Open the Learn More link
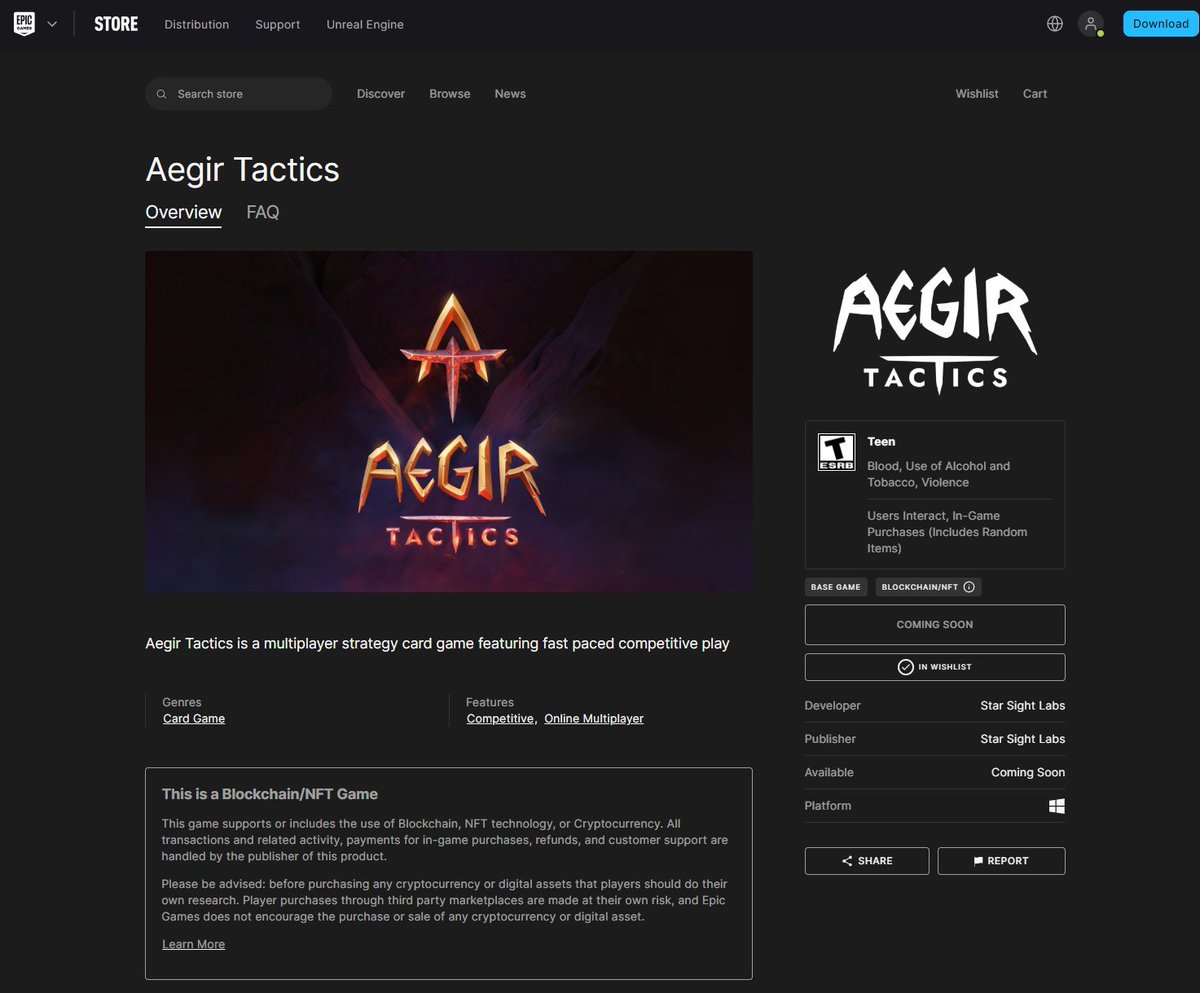This screenshot has height=993, width=1200. [x=193, y=943]
